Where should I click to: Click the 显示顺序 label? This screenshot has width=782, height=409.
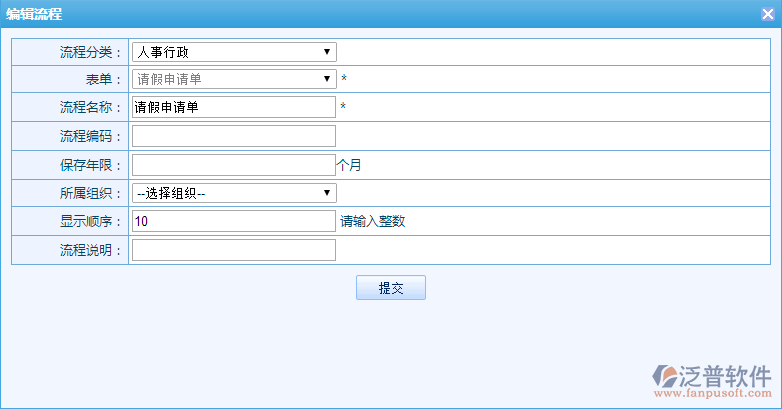point(90,221)
